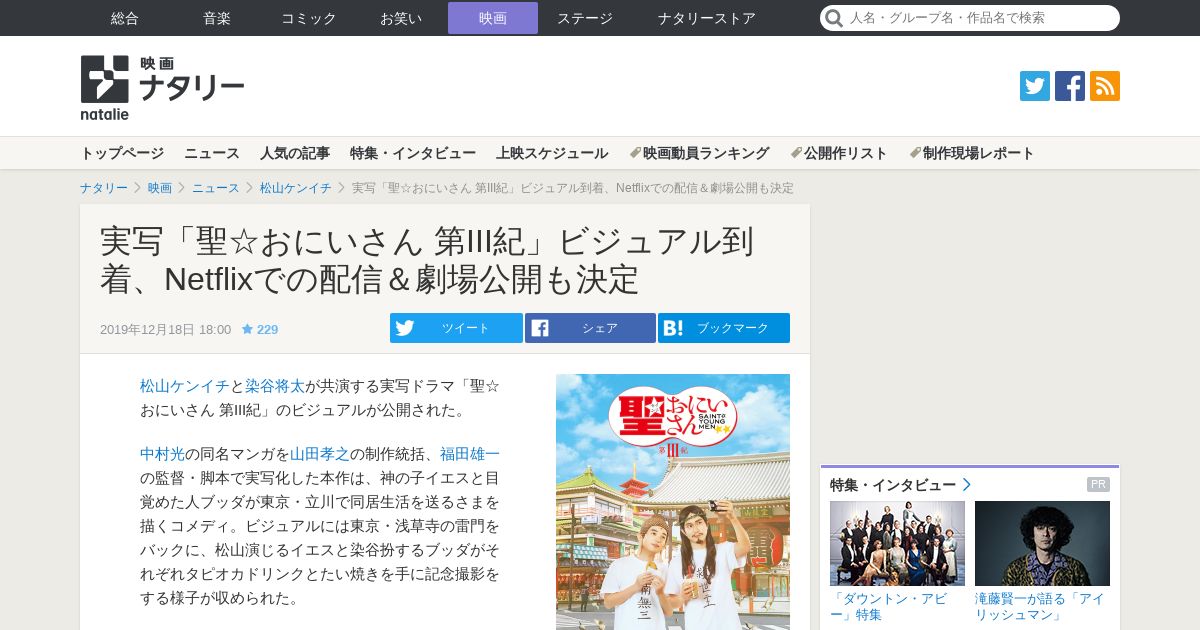Enlarge the 聖☆おにいさん poster image
1200x630 pixels.
point(673,502)
